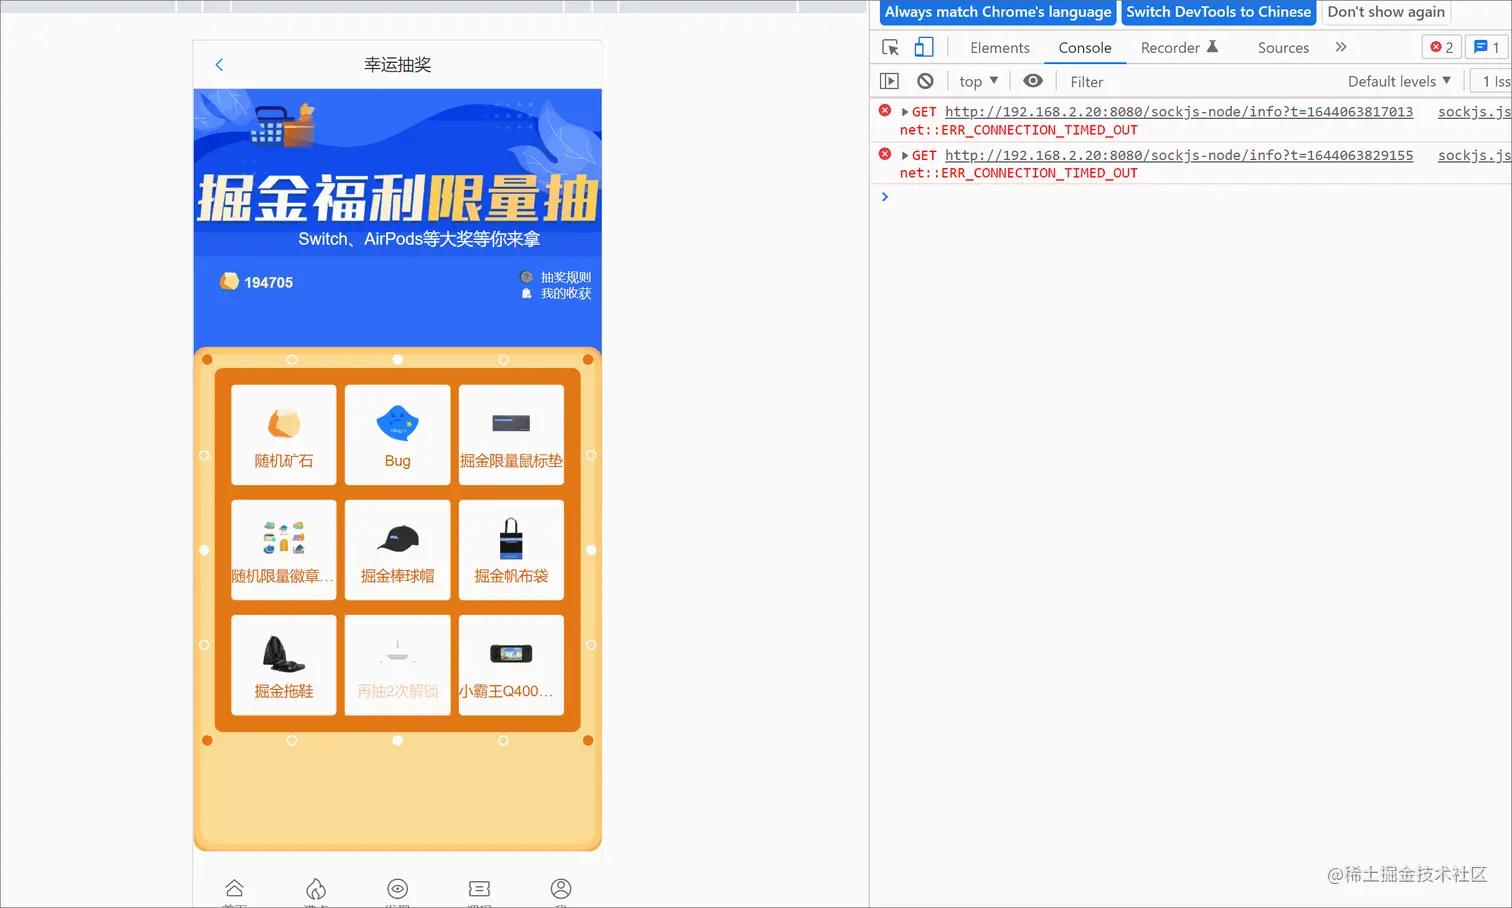Open 我的收获 my prizes link

pyautogui.click(x=566, y=293)
